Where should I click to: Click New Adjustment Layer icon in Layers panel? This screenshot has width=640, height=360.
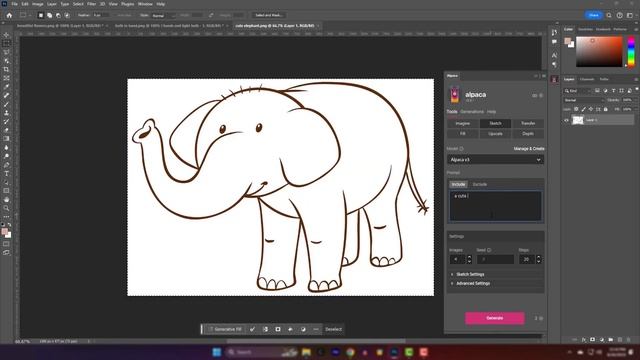pyautogui.click(x=602, y=340)
